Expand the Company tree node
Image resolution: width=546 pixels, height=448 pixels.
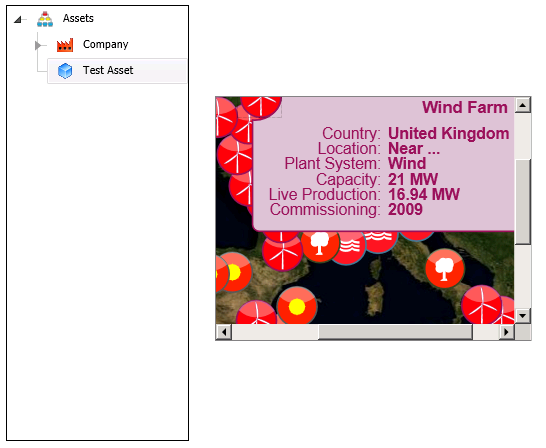coord(38,45)
